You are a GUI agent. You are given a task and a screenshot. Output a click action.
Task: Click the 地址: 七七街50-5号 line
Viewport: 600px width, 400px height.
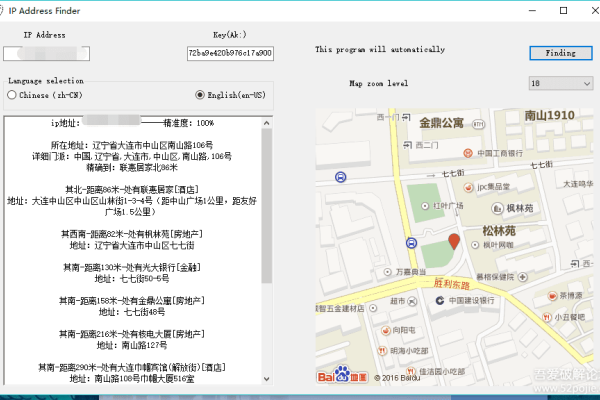click(x=132, y=278)
